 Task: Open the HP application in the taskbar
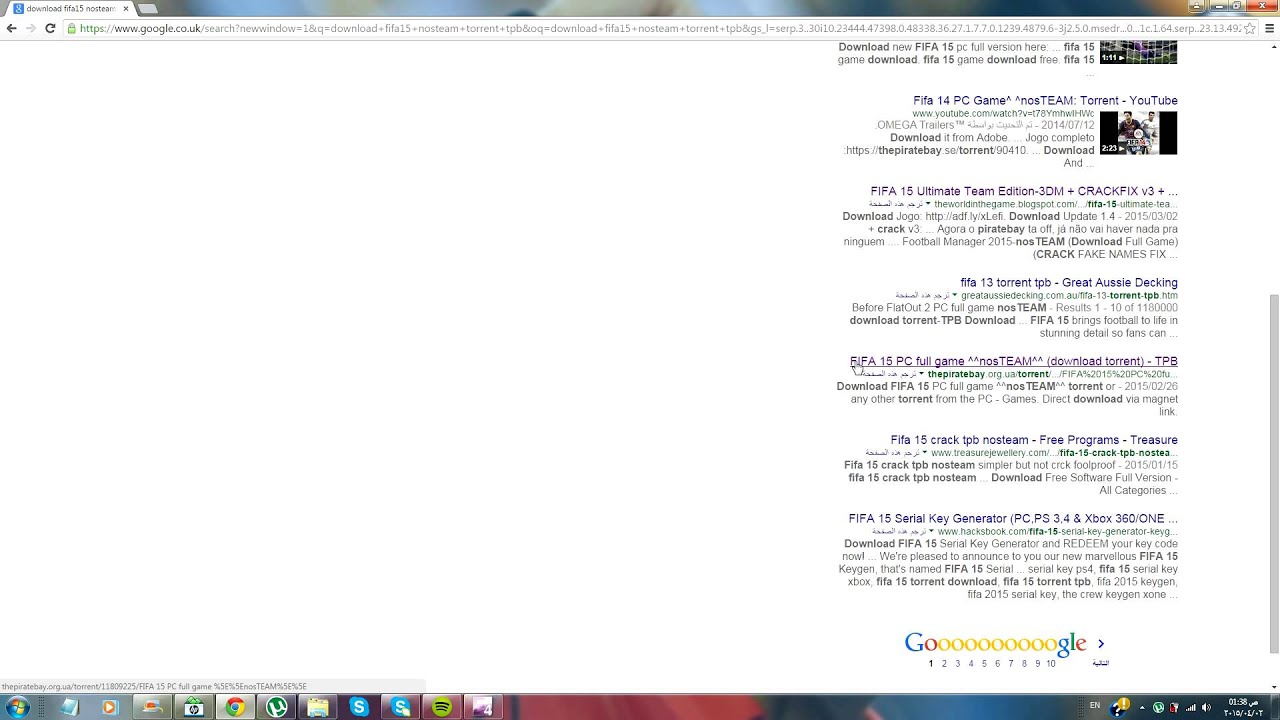[194, 707]
